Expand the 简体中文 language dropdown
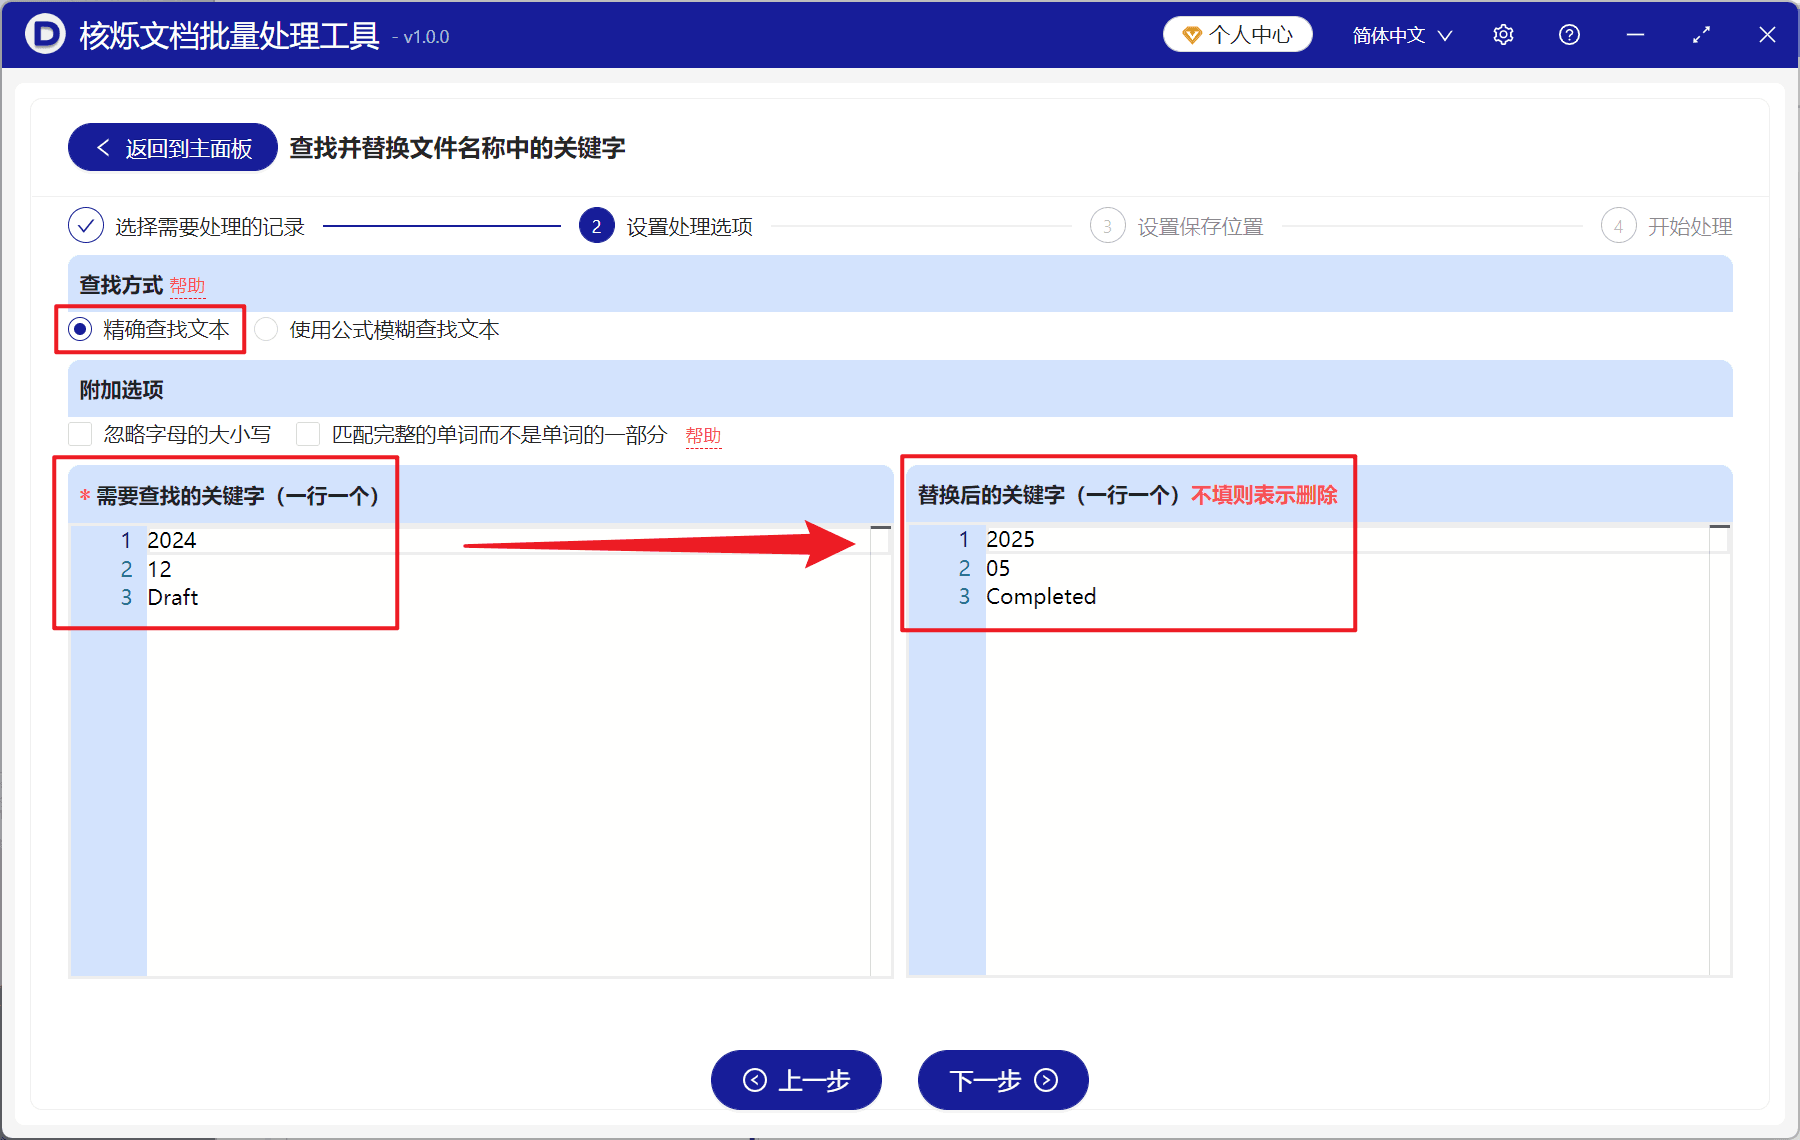Image resolution: width=1800 pixels, height=1140 pixels. coord(1402,36)
